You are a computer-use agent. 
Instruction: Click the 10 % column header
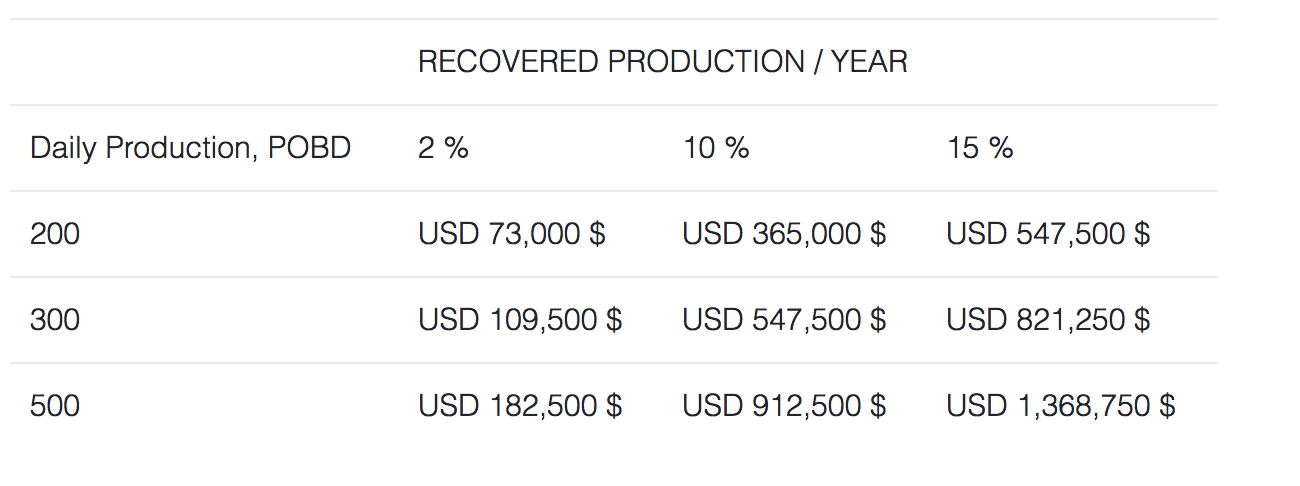tap(716, 148)
